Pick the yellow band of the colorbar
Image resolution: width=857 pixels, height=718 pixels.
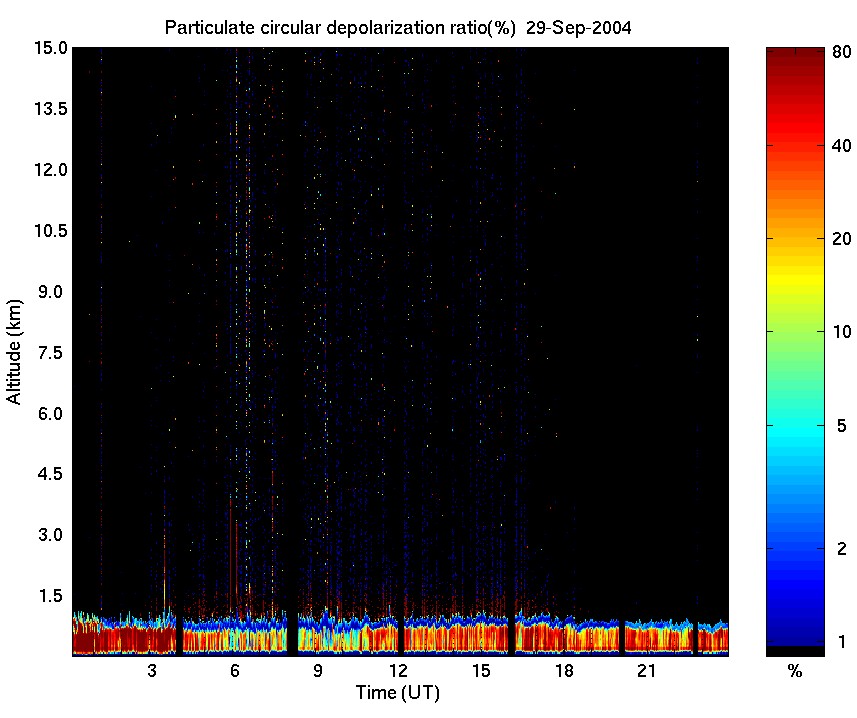[x=795, y=279]
